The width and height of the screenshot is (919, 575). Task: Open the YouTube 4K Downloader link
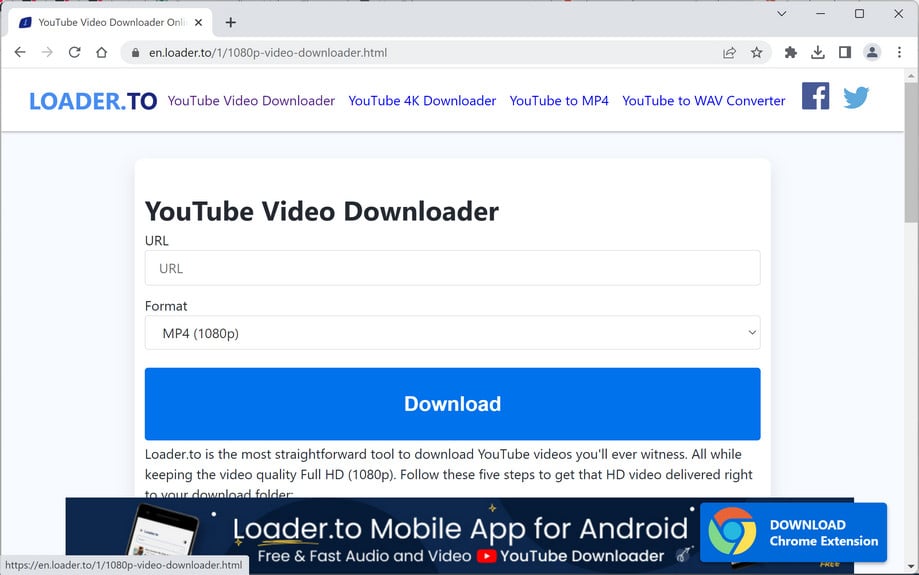[x=422, y=101]
